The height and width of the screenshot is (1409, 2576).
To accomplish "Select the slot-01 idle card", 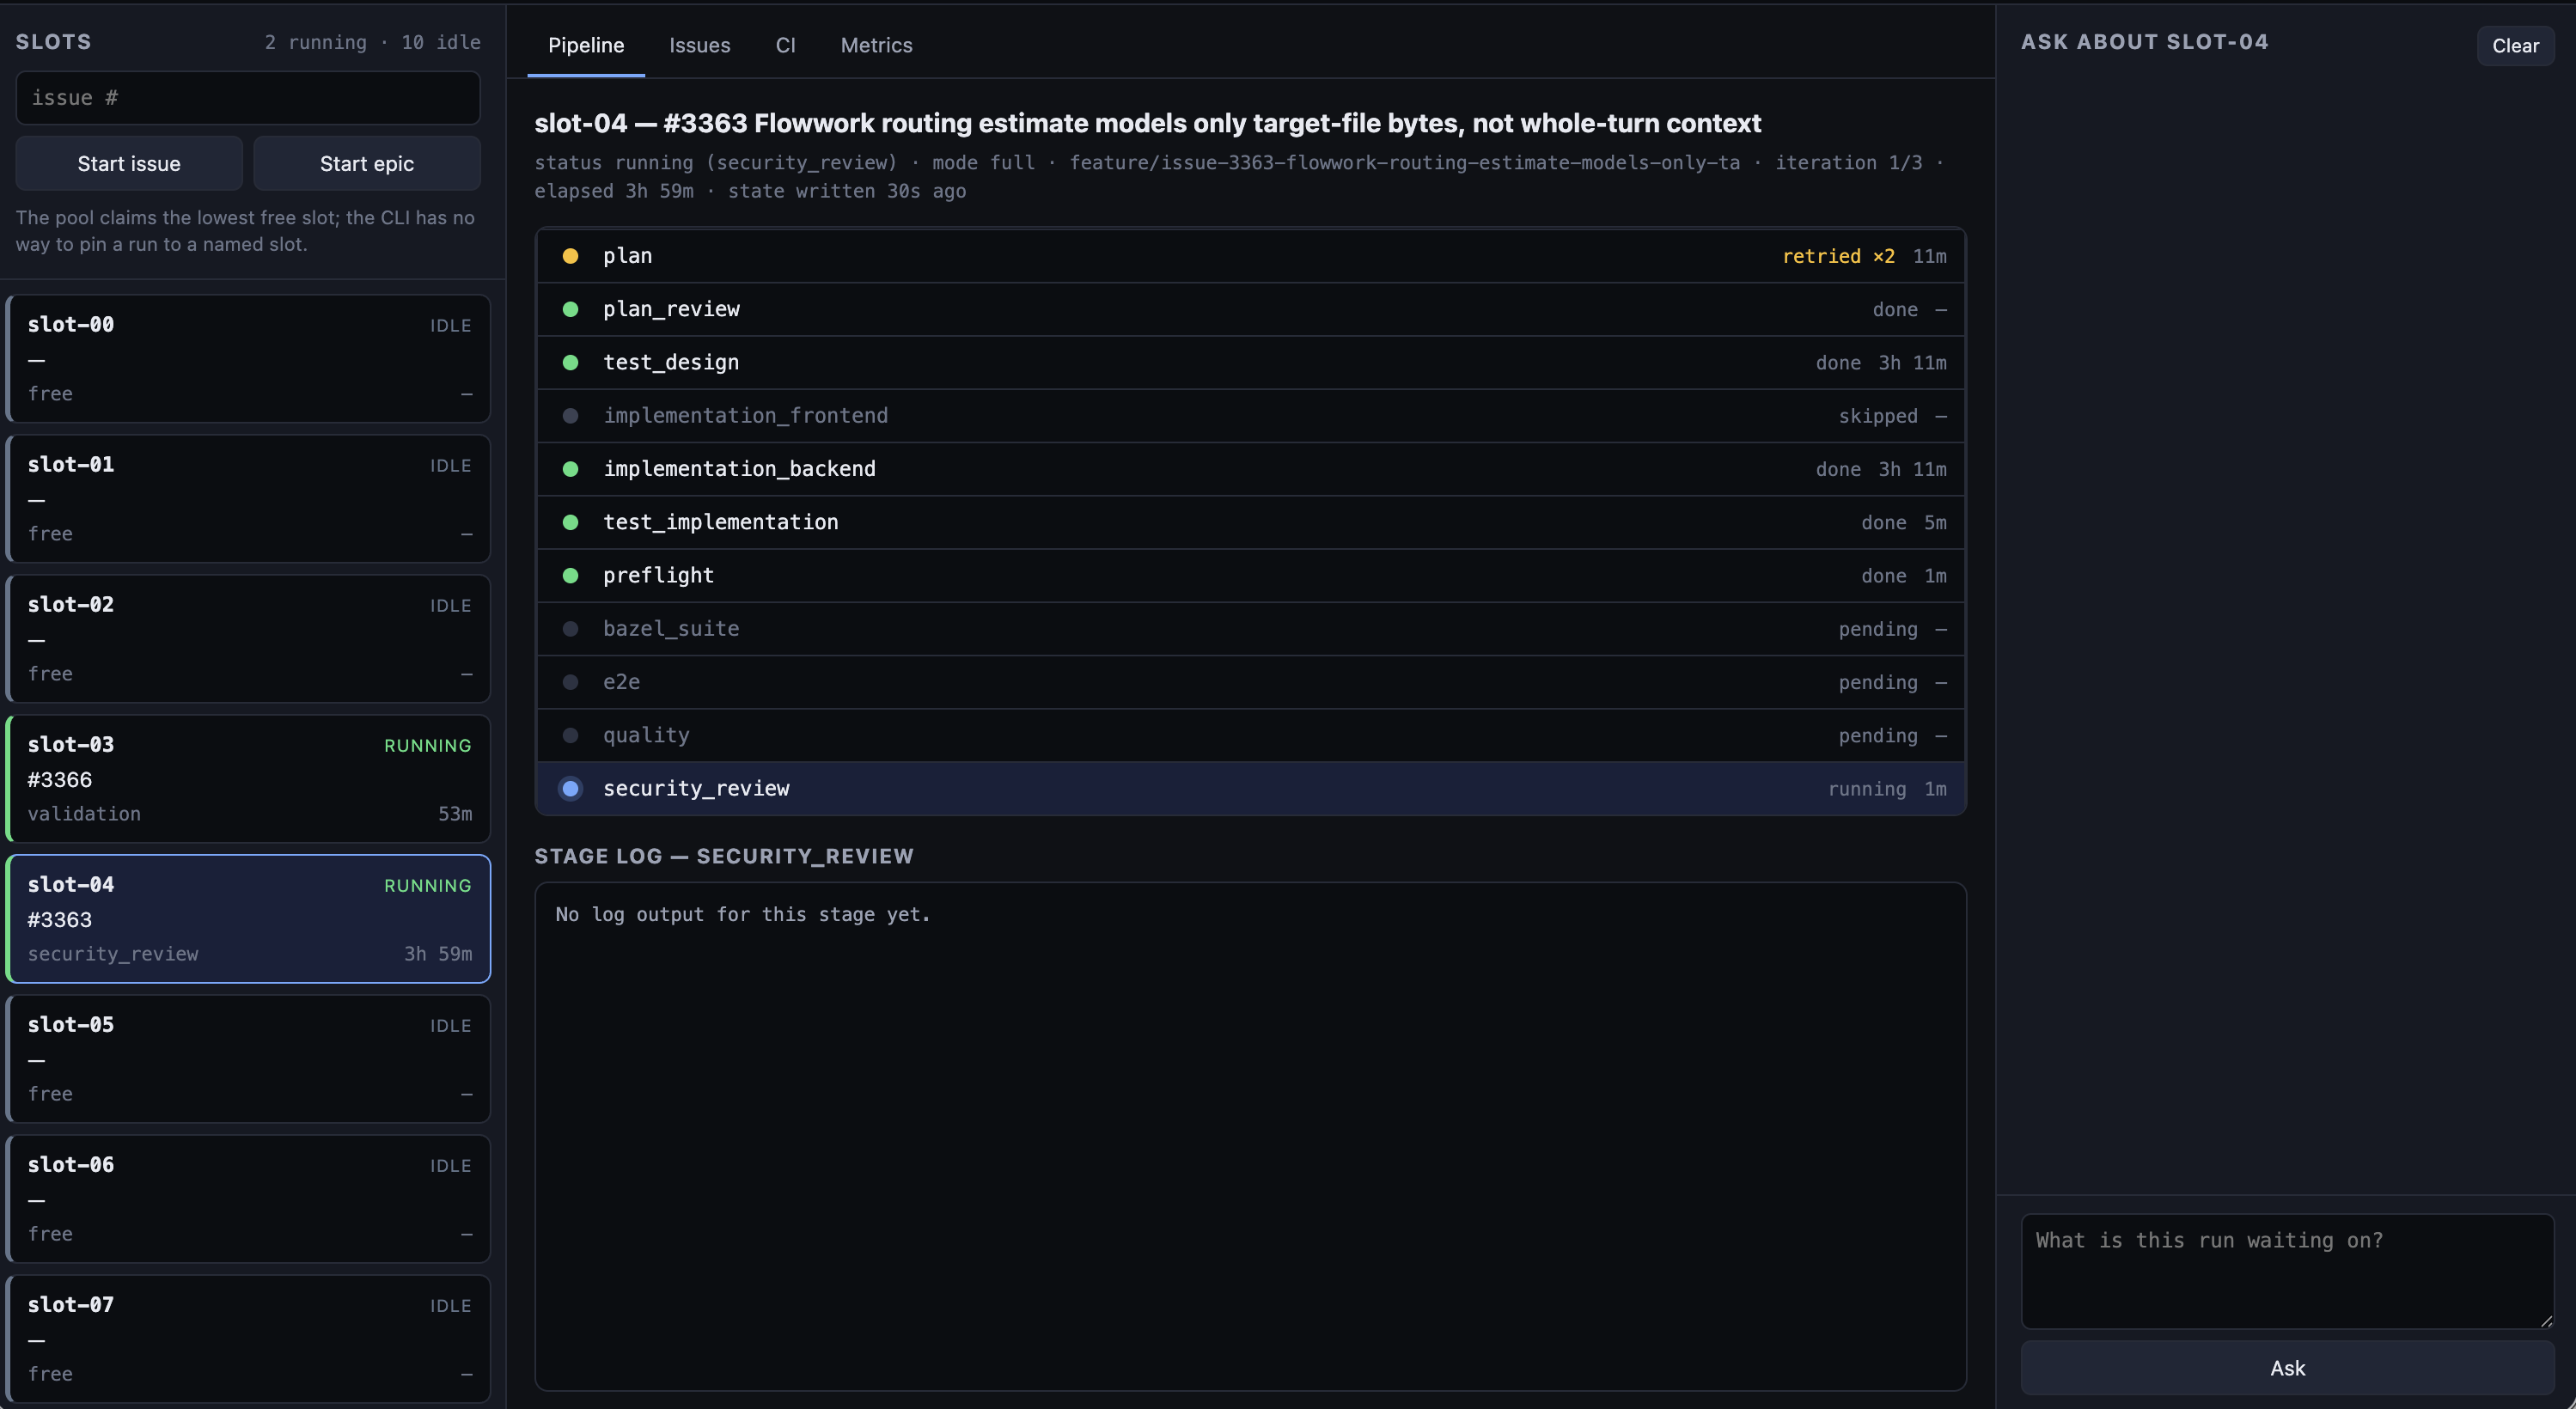I will coord(248,498).
